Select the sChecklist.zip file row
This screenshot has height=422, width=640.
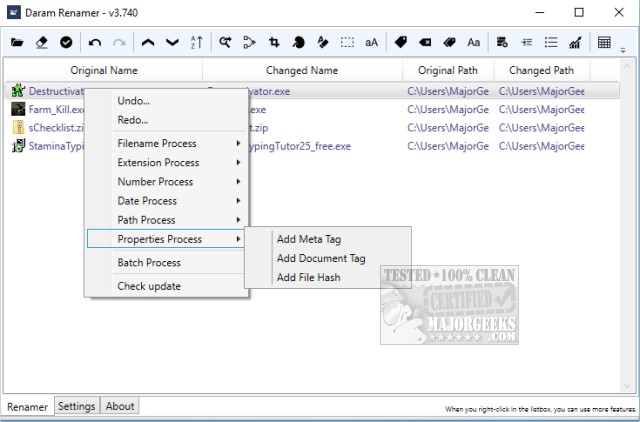[x=312, y=128]
